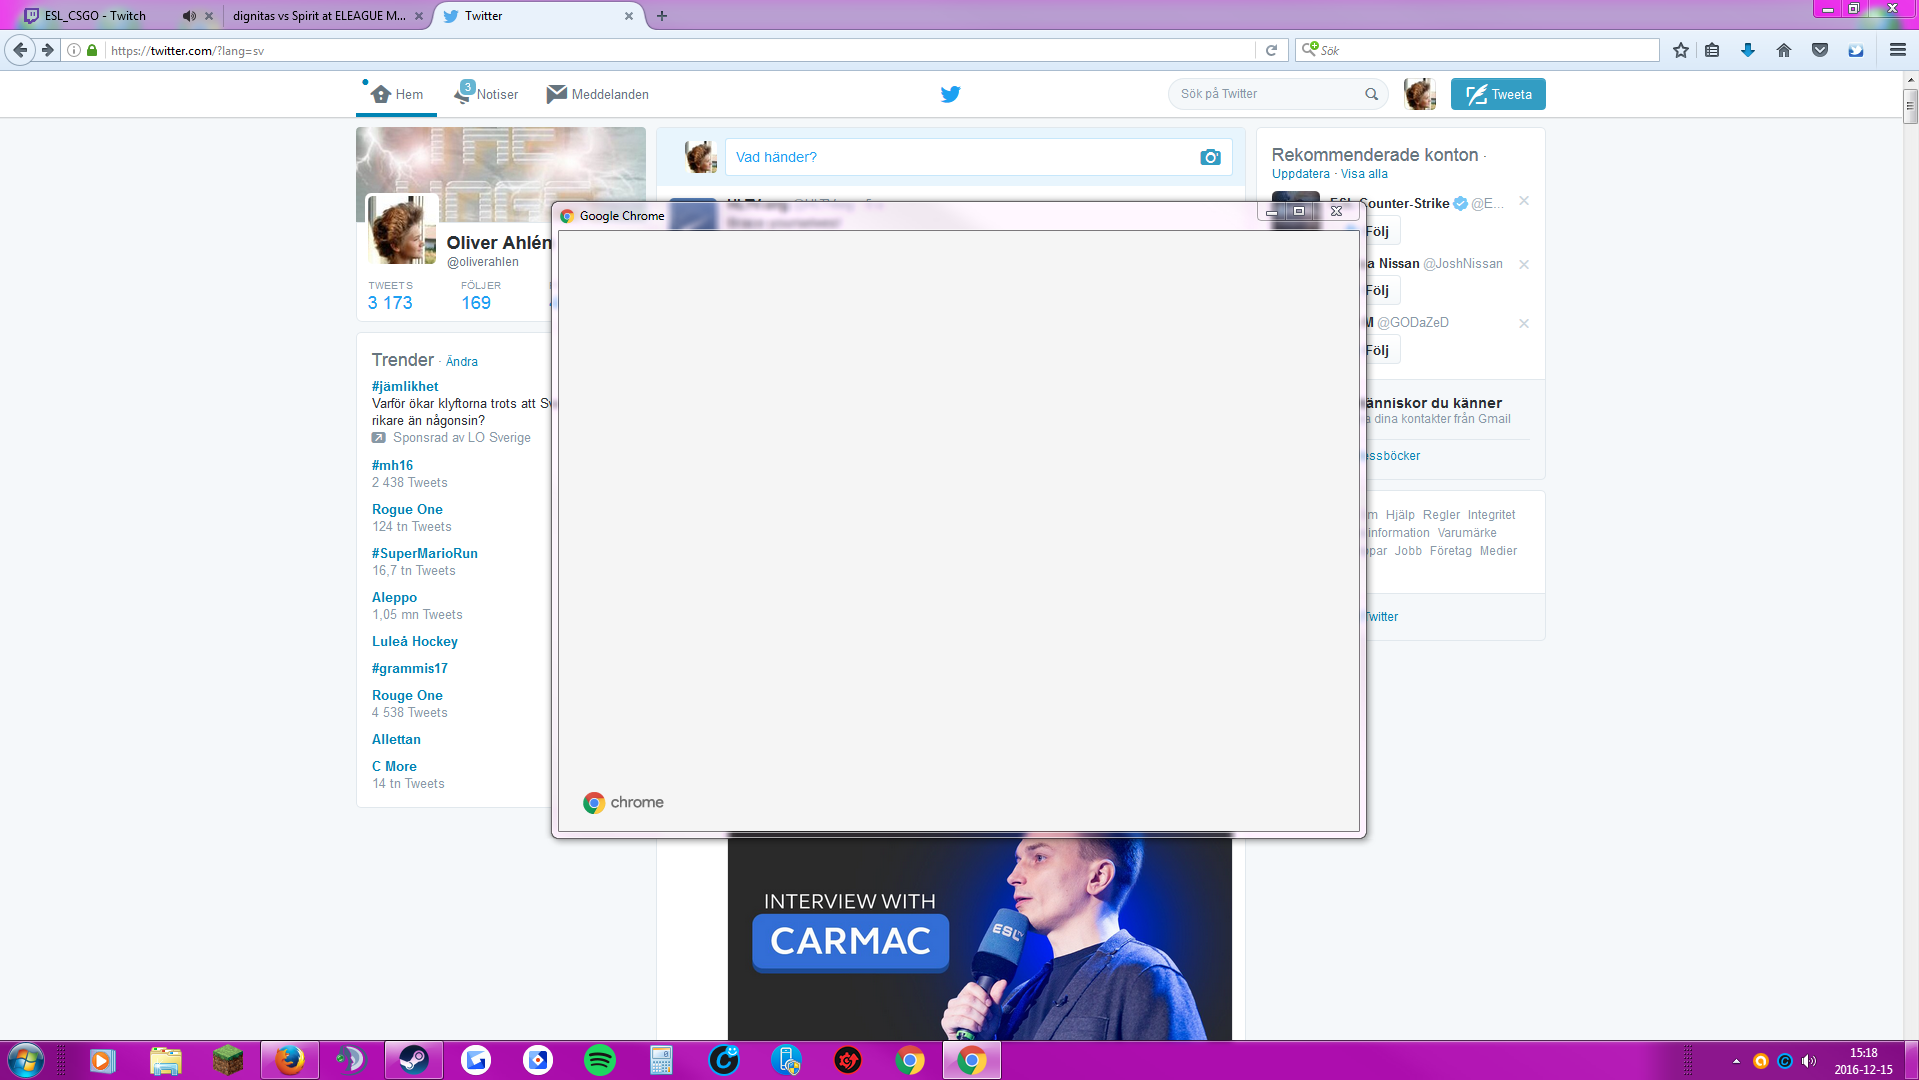Dismiss GODaZeD recommendation
The image size is (1919, 1080).
(x=1524, y=323)
